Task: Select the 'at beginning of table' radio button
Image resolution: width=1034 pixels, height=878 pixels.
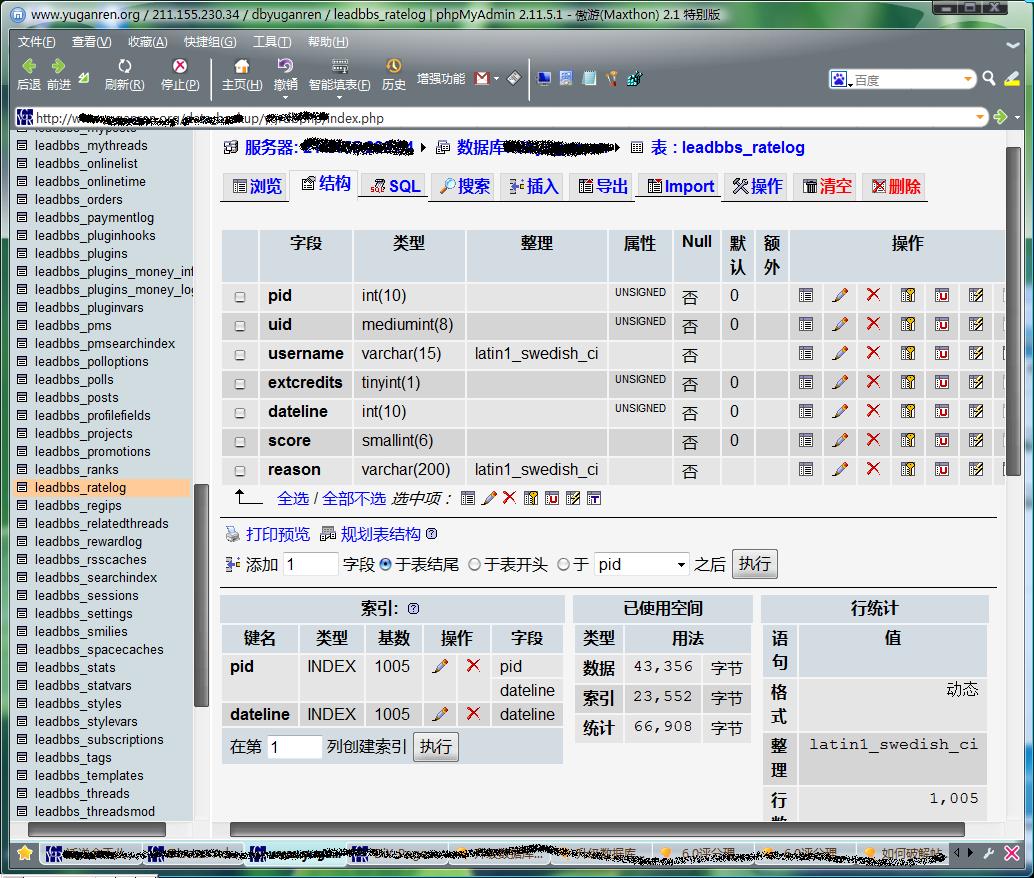Action: tap(475, 565)
